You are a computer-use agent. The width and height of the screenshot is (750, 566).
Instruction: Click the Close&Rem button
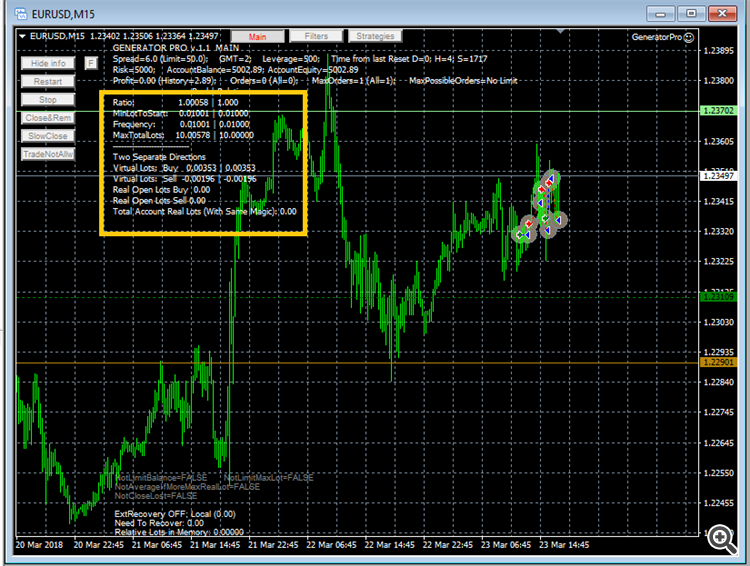click(48, 118)
